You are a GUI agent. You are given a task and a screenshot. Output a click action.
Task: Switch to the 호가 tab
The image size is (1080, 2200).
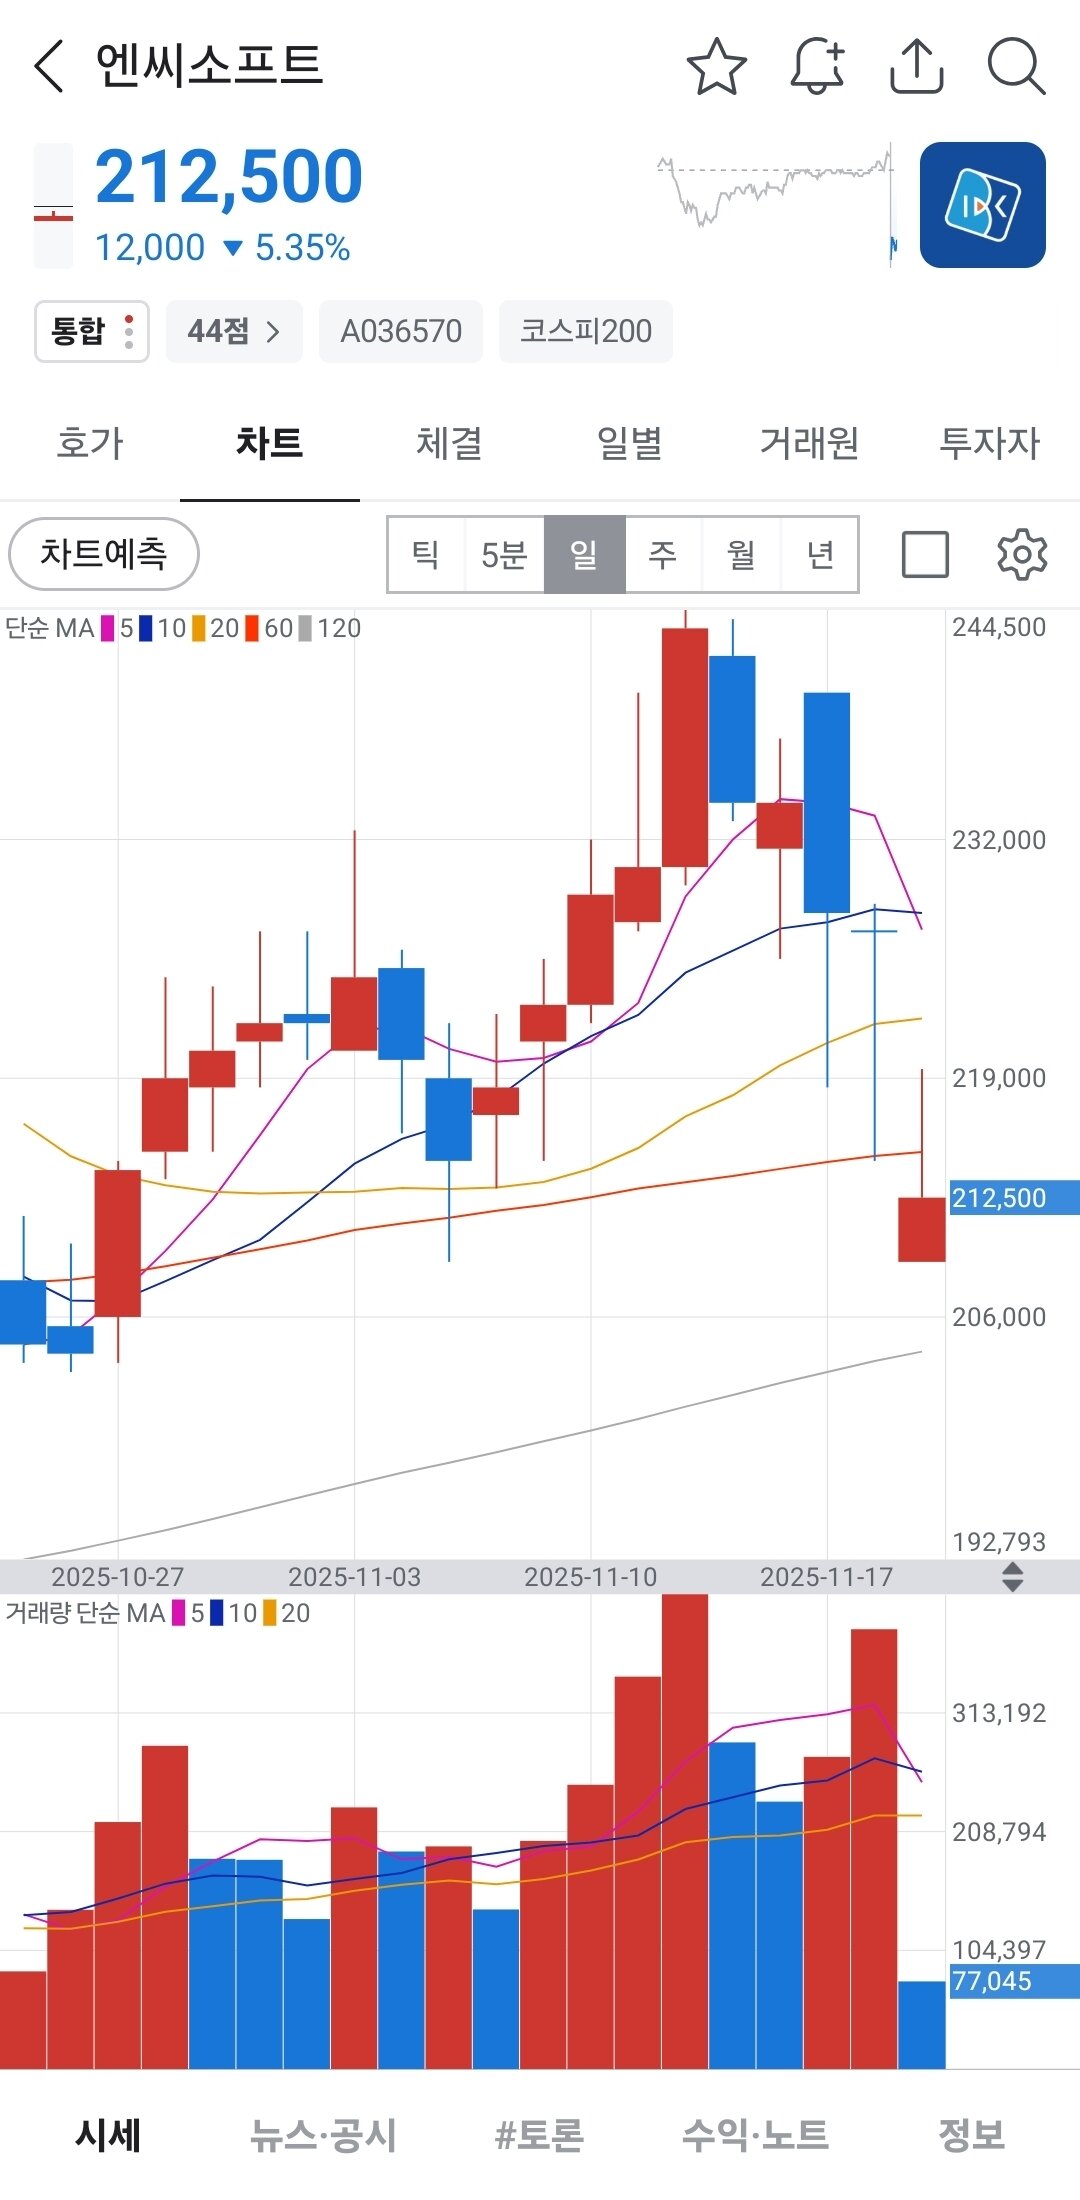(x=90, y=443)
